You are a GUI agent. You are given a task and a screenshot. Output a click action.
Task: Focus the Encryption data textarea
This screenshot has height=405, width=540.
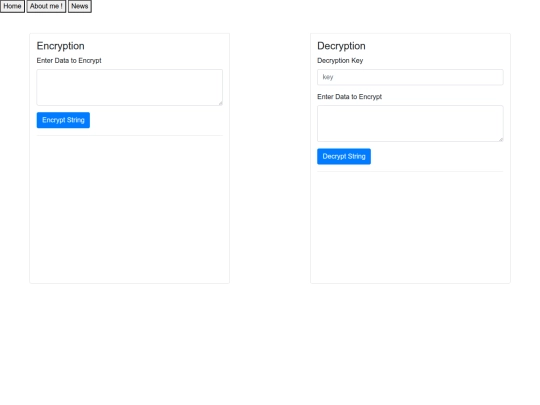(x=129, y=87)
